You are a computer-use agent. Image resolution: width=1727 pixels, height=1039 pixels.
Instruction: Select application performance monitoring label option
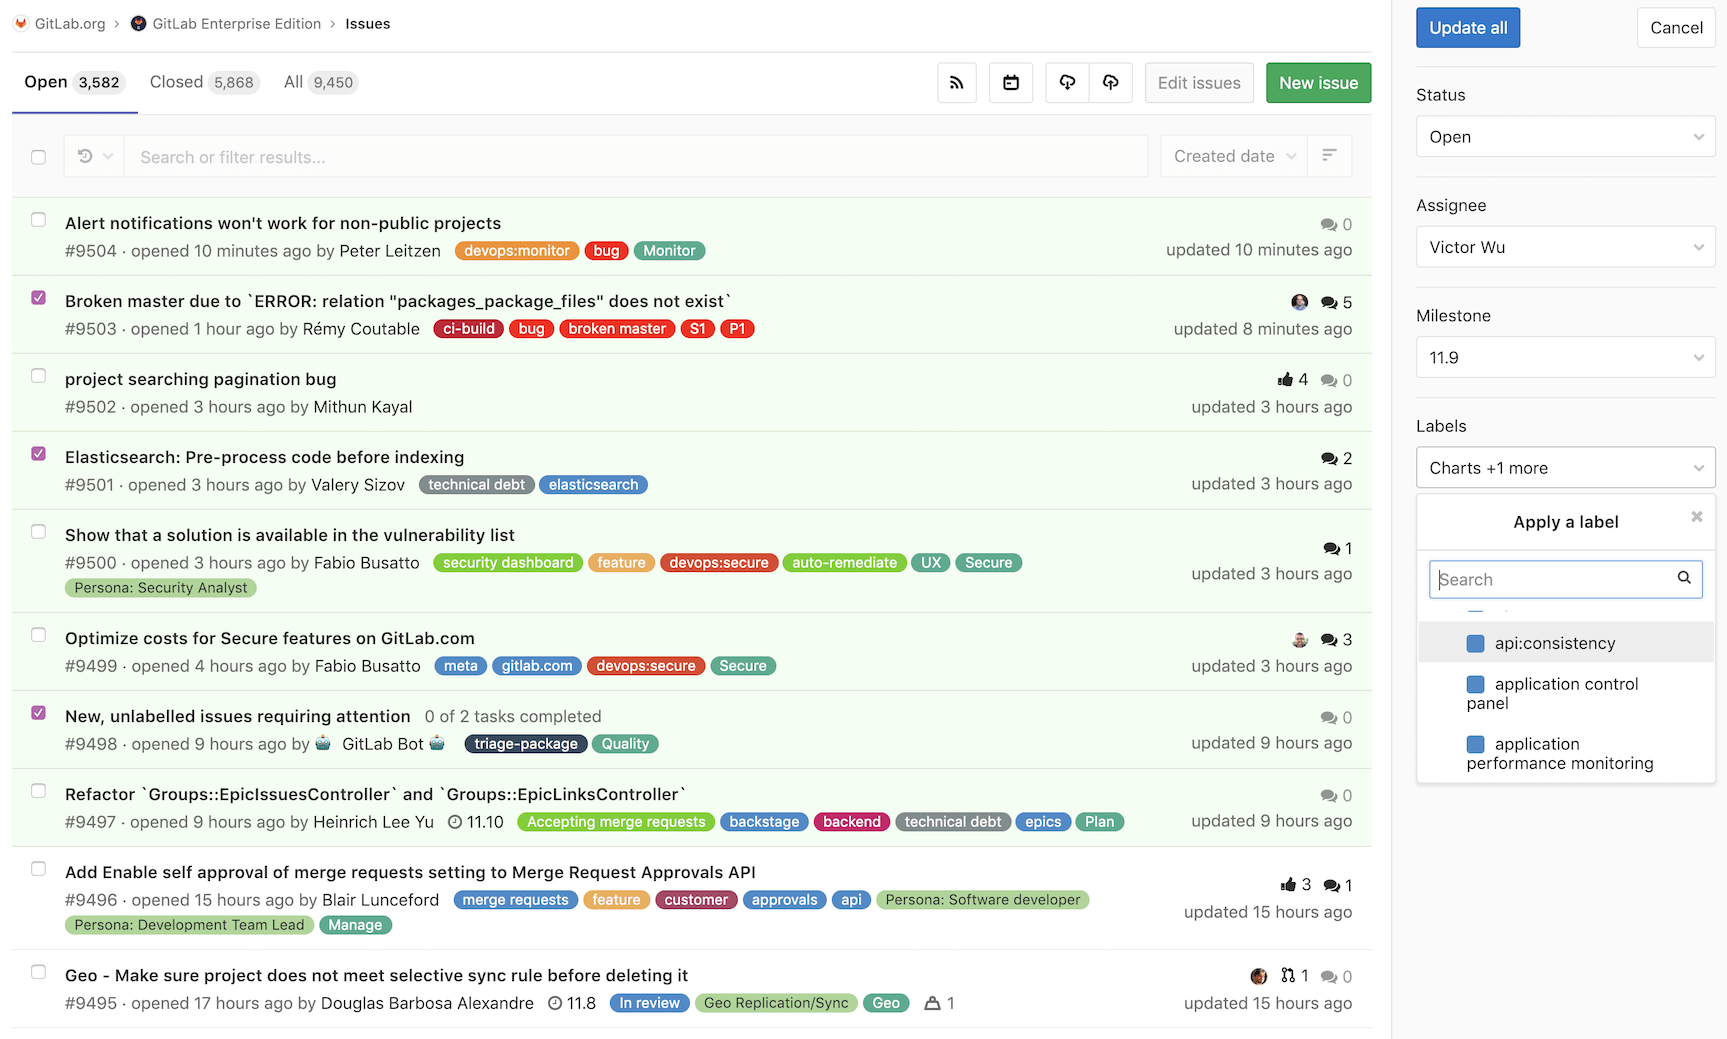pos(1565,753)
